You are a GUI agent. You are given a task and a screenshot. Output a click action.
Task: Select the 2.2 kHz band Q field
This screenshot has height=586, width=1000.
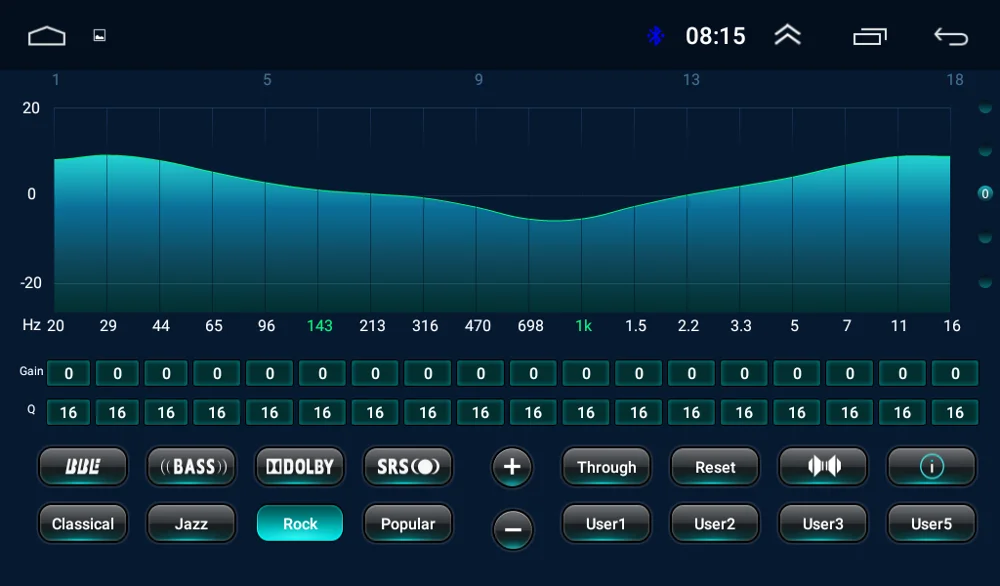pyautogui.click(x=691, y=413)
